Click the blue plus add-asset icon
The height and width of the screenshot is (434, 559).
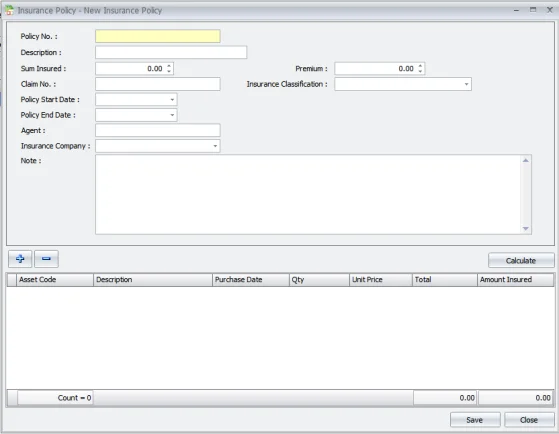coord(20,259)
